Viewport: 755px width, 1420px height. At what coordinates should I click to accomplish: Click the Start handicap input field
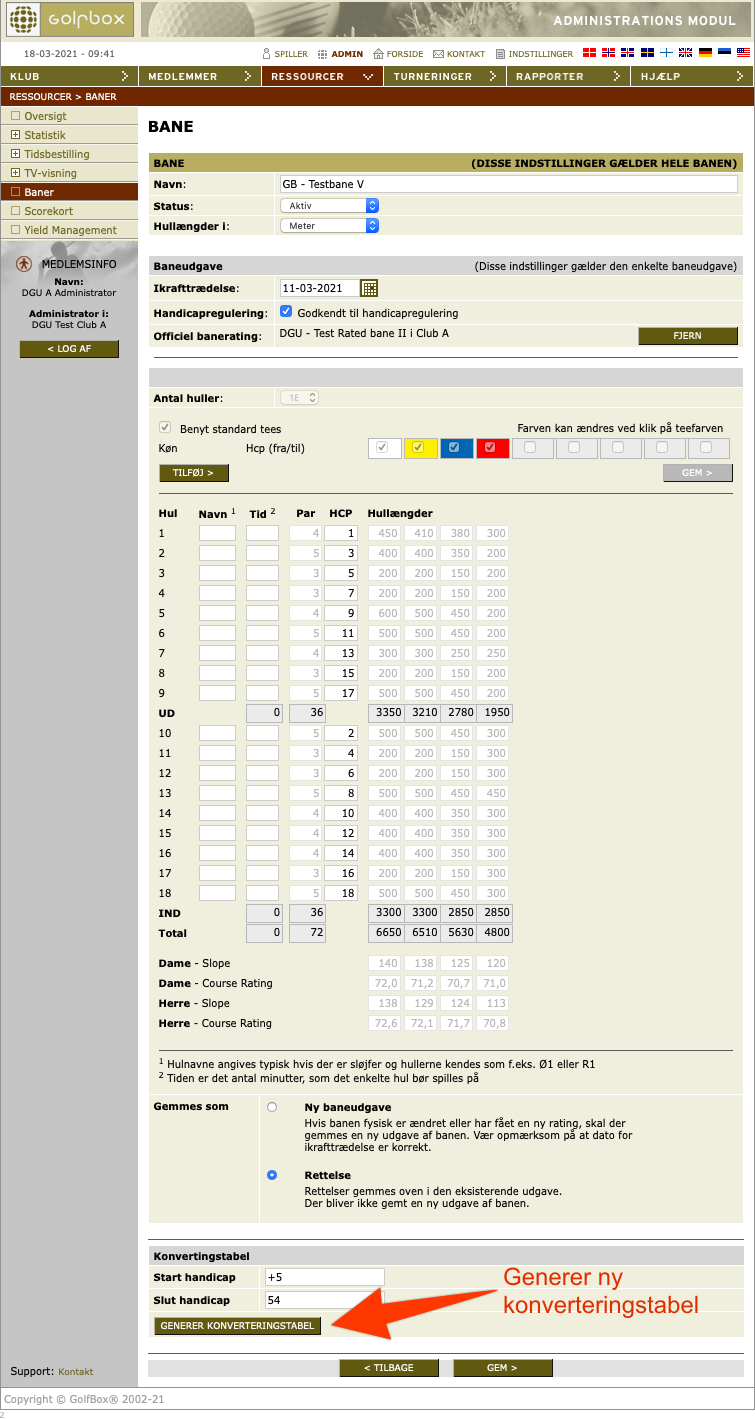click(x=324, y=1277)
